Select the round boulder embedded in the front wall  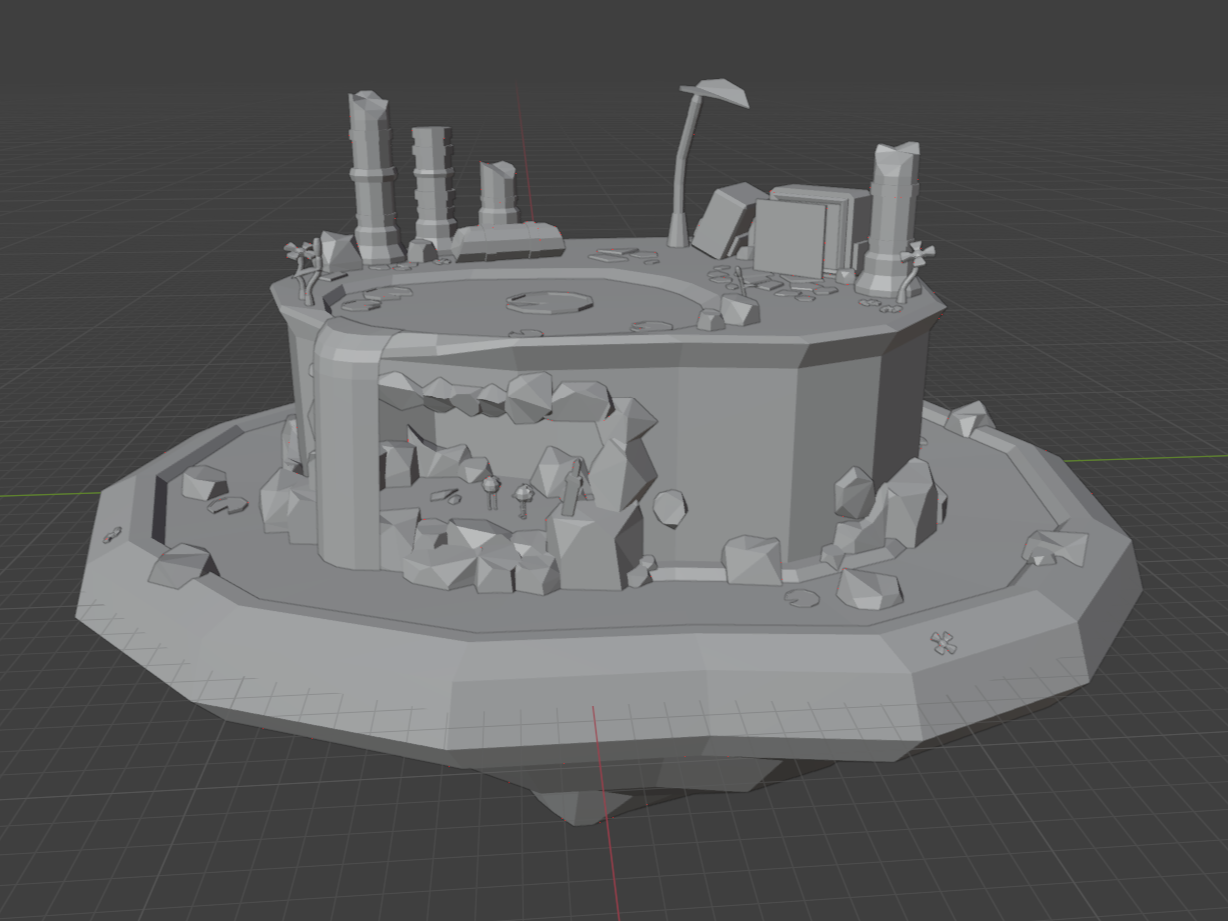pyautogui.click(x=670, y=507)
